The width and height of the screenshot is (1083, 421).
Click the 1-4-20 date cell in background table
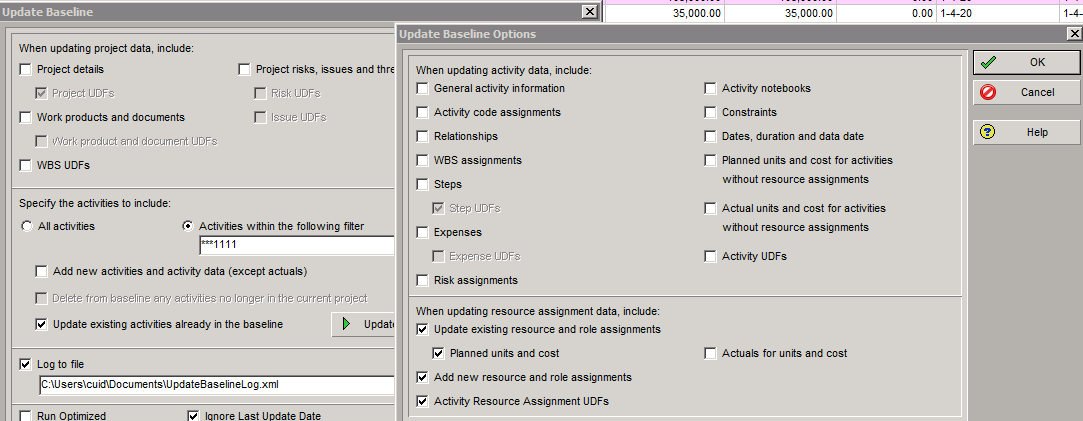pos(997,13)
